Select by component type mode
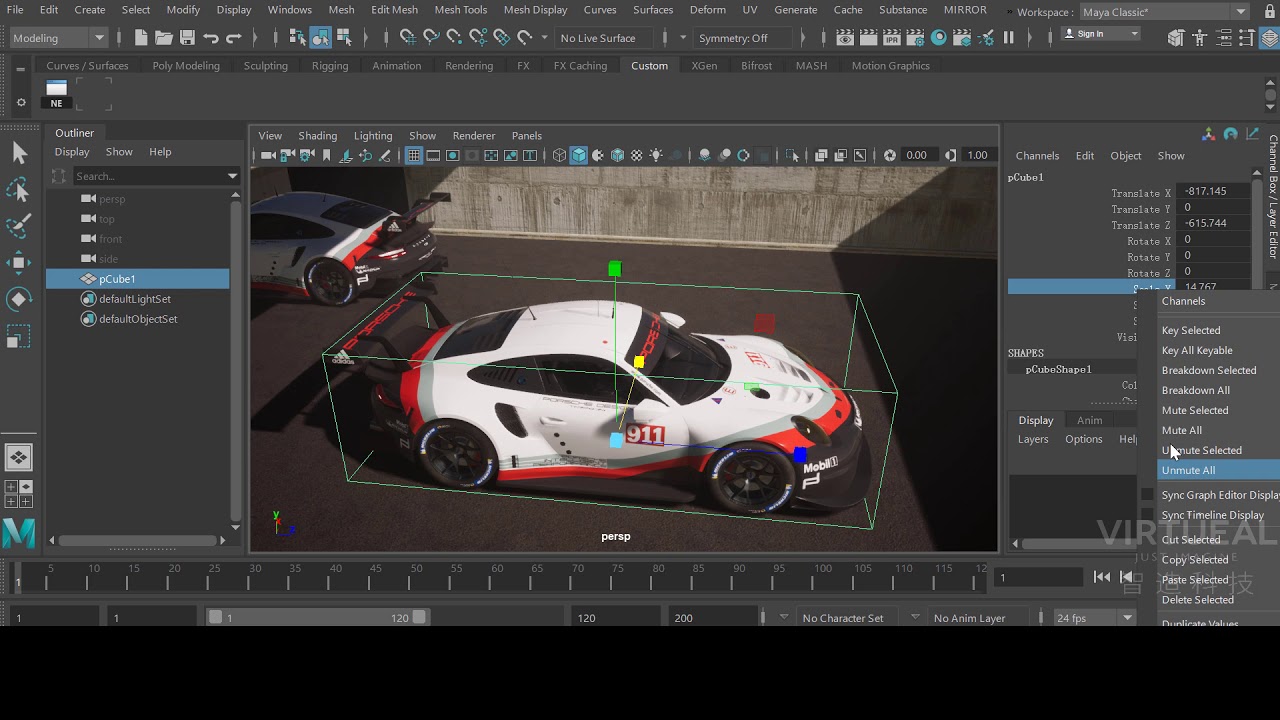 point(344,38)
